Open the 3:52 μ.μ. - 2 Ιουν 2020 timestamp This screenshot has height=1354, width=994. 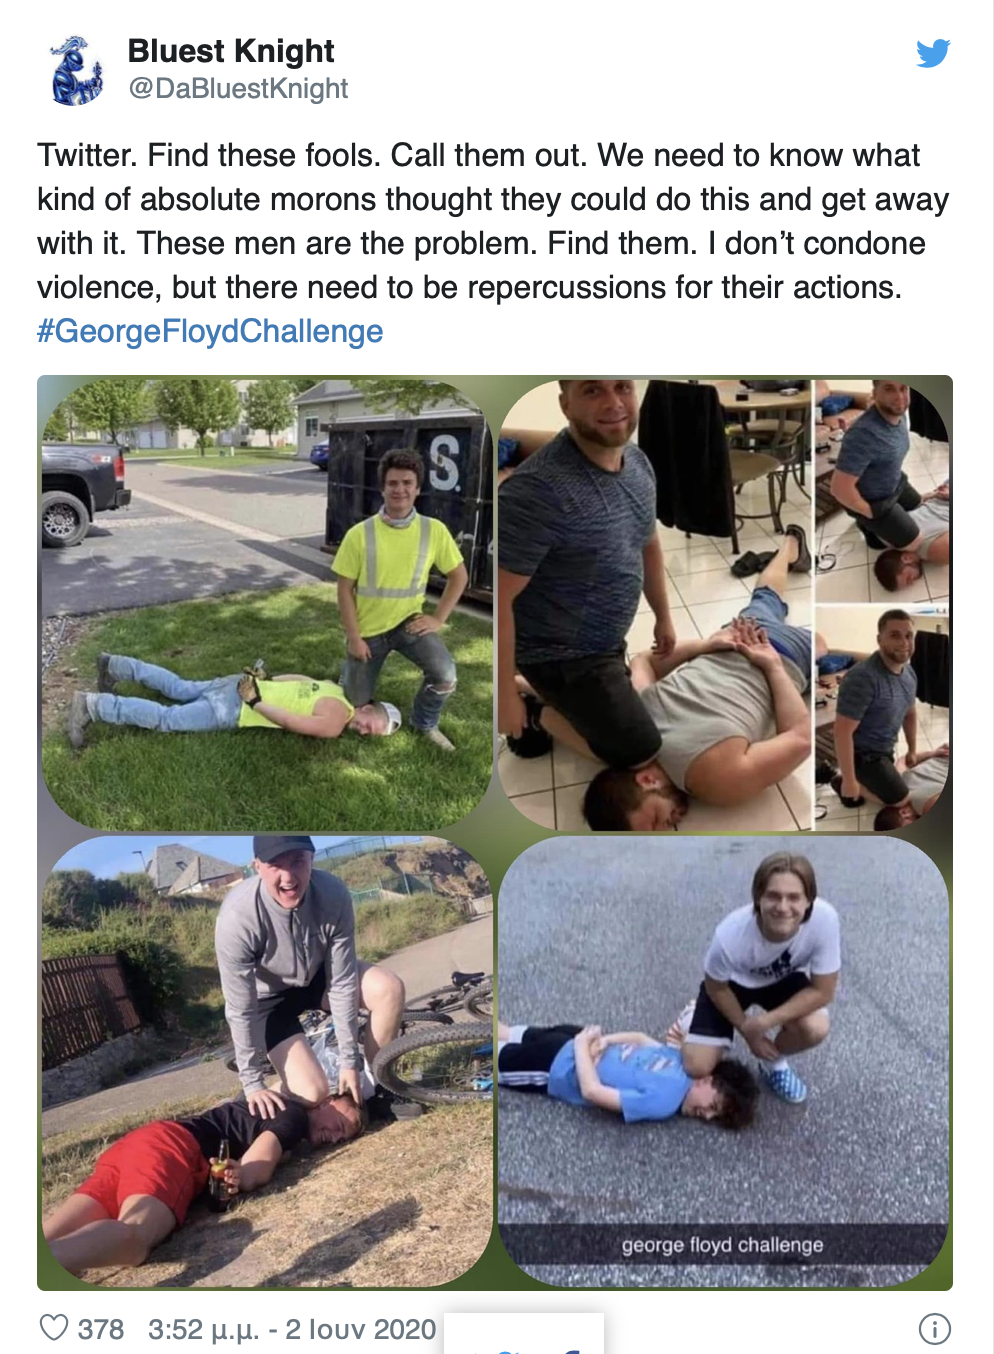[x=292, y=1329]
